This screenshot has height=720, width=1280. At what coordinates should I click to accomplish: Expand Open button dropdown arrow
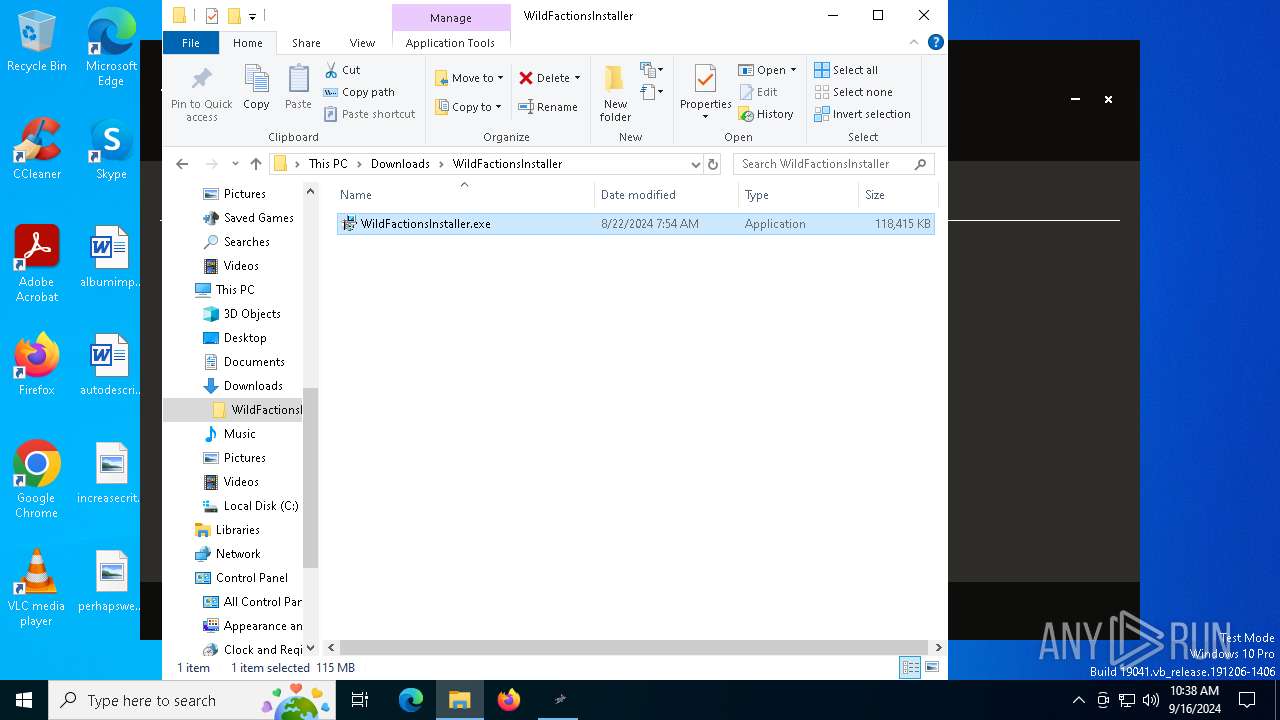793,70
